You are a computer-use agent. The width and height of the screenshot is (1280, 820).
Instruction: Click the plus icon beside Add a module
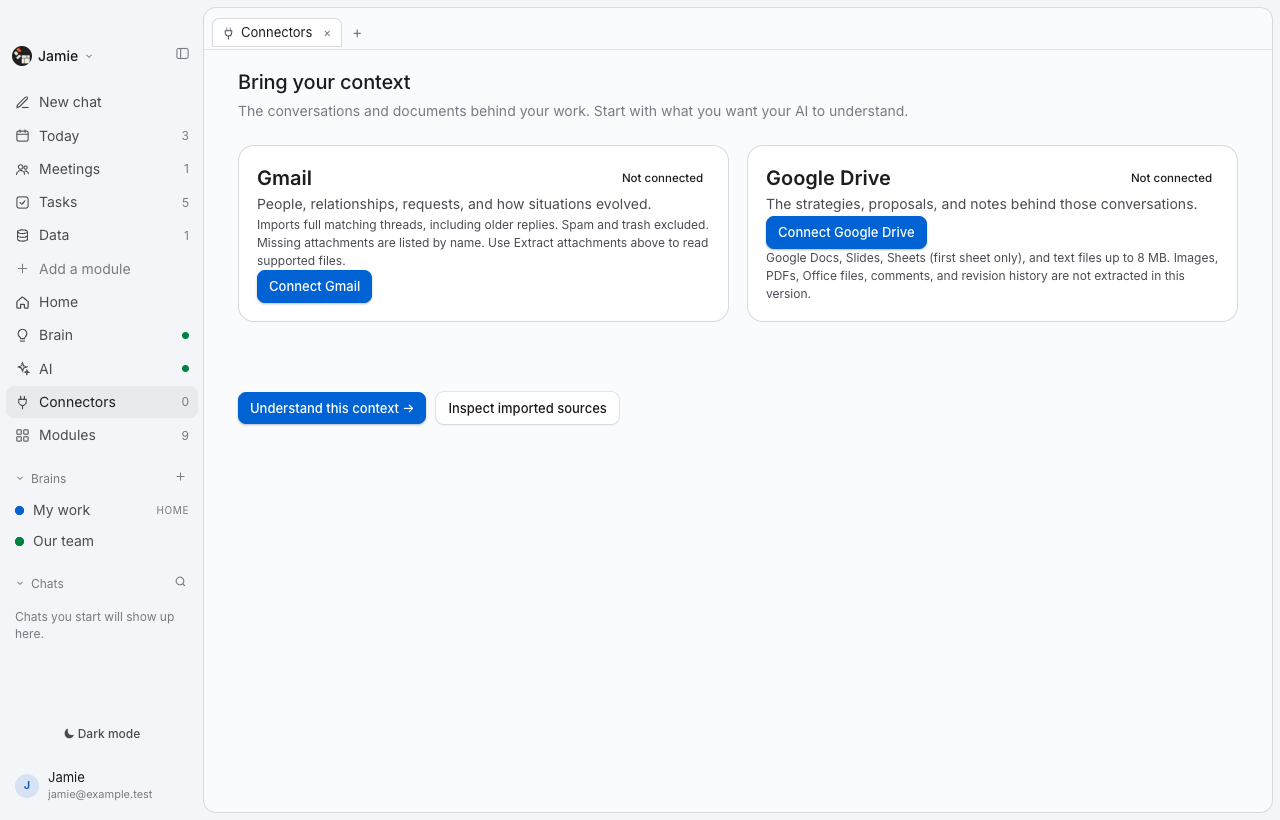point(23,269)
